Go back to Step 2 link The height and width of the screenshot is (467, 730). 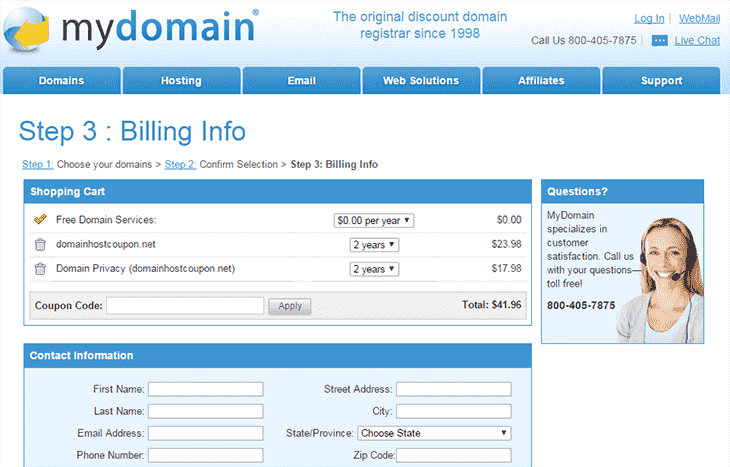click(180, 164)
